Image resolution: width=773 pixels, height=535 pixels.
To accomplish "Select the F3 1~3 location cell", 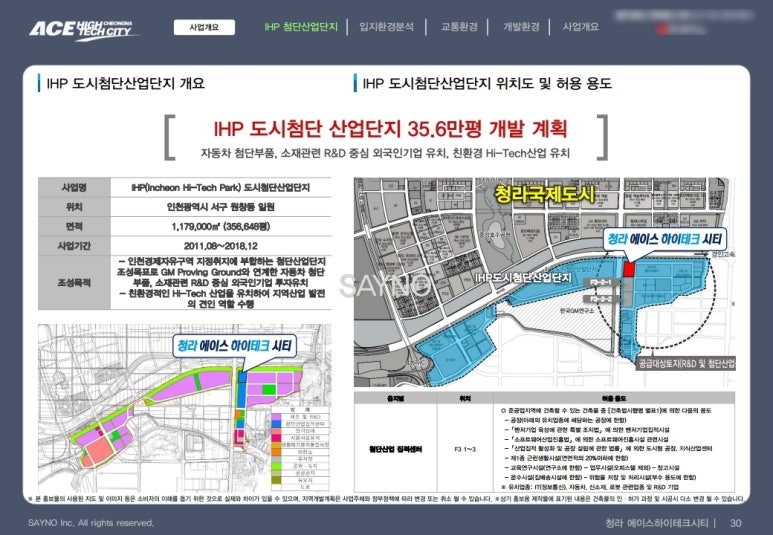I will (x=465, y=449).
